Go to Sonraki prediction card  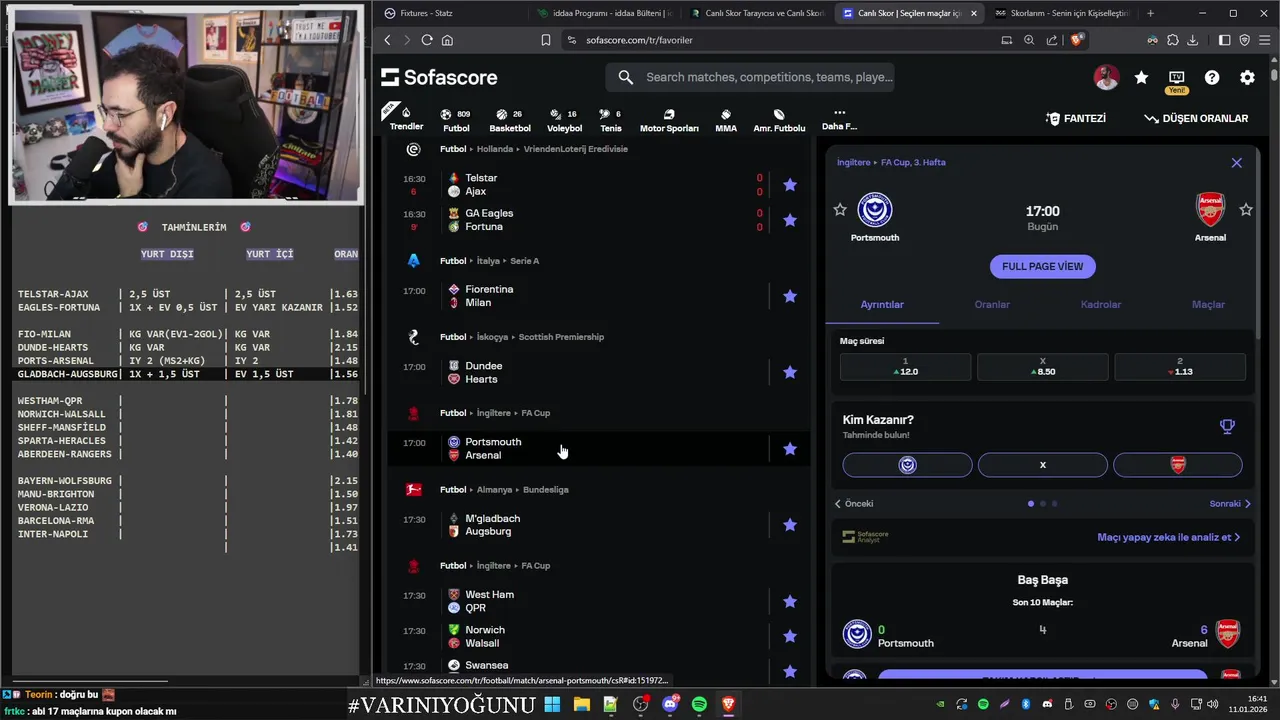tap(1230, 504)
